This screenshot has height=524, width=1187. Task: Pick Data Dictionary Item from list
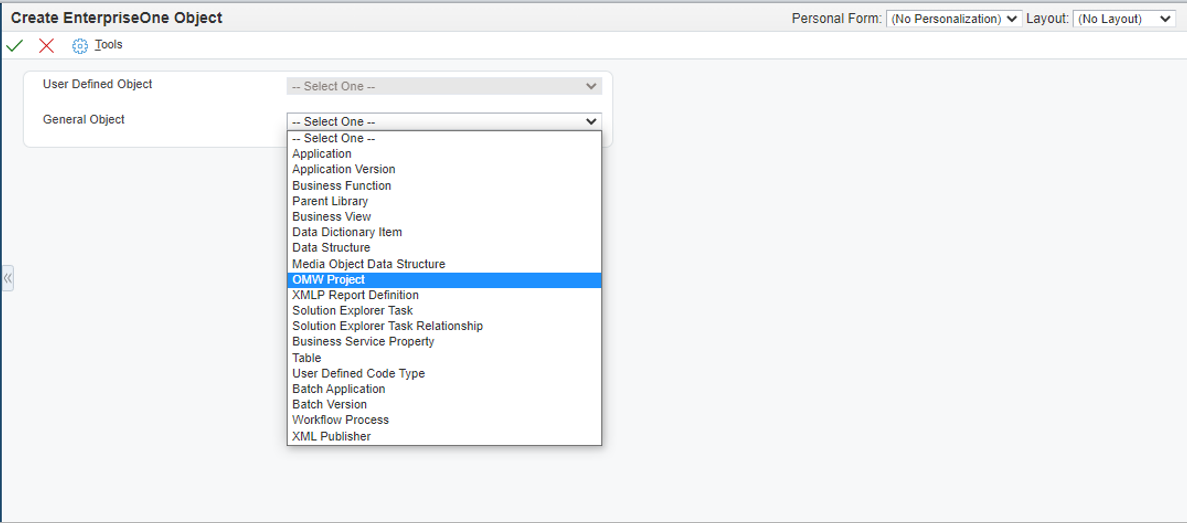coord(346,232)
